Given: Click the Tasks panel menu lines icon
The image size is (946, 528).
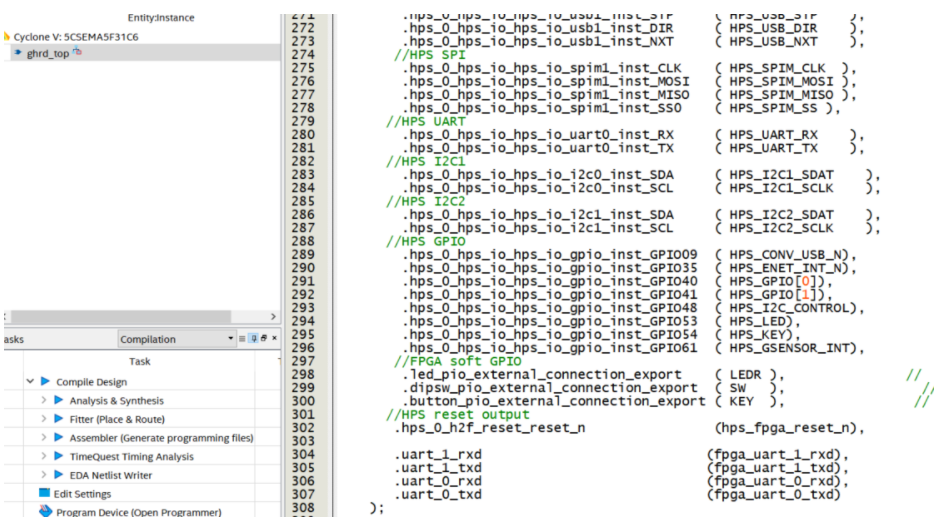Looking at the screenshot, I should (242, 339).
